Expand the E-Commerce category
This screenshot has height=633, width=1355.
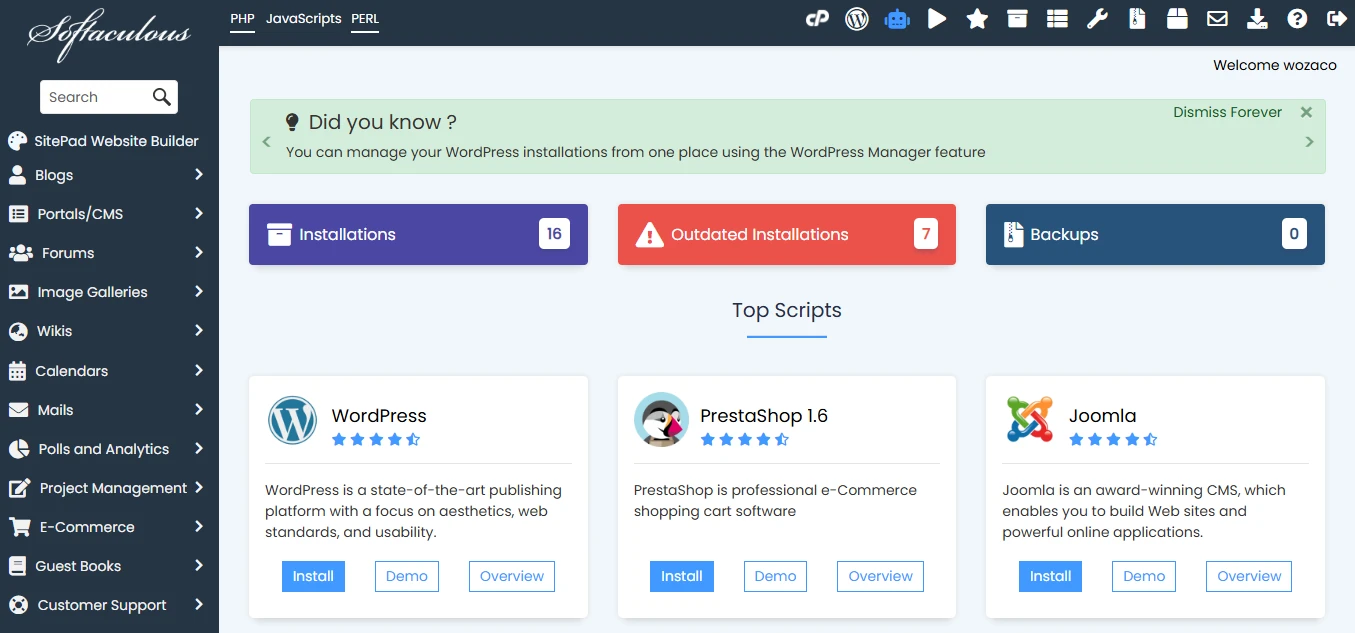tap(199, 527)
